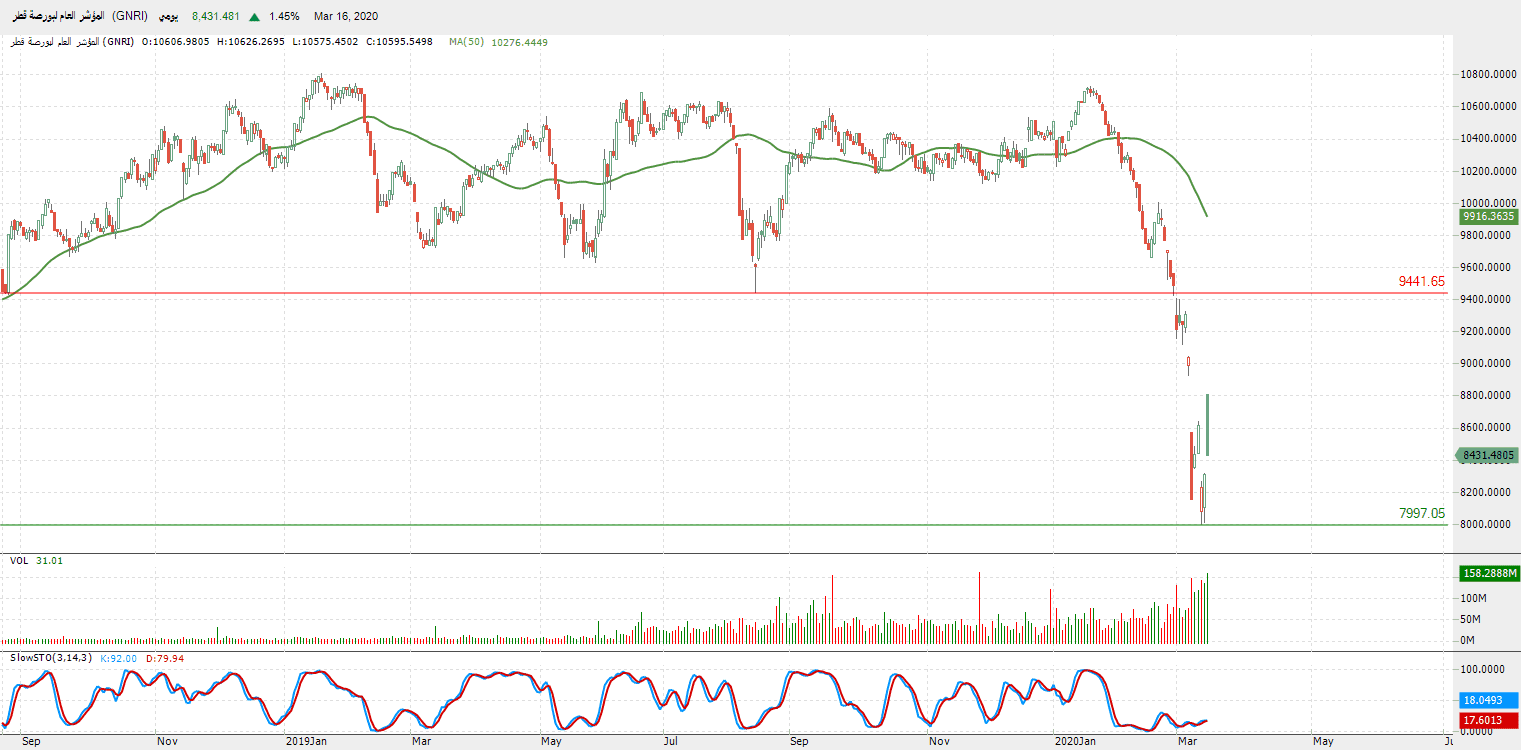Select the volume tag 158.2888M

tap(1489, 574)
